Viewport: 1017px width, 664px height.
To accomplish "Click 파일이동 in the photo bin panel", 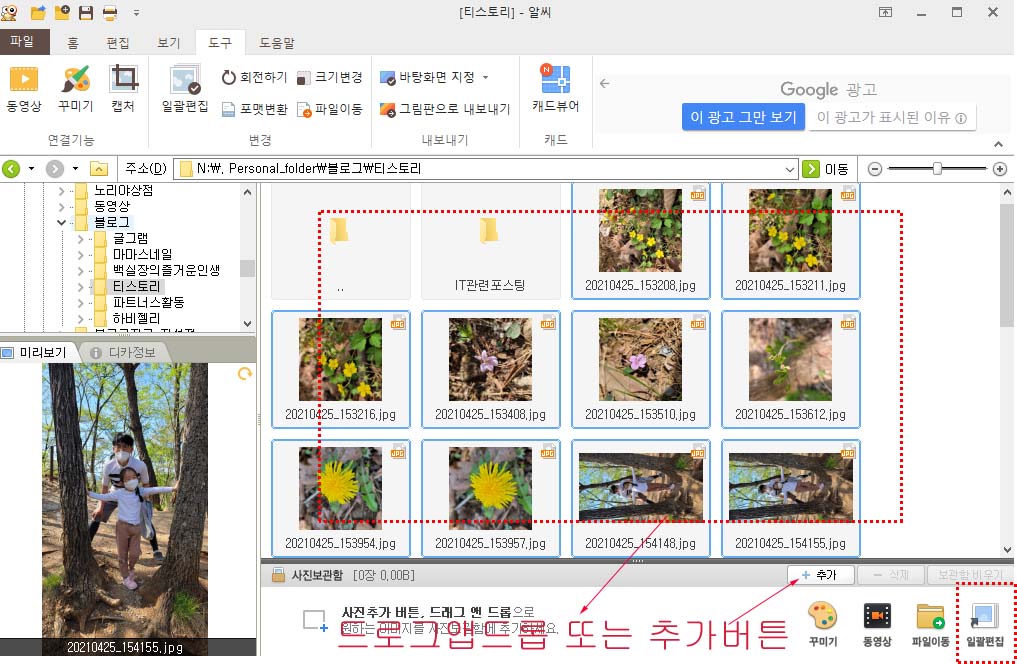I will pyautogui.click(x=930, y=623).
